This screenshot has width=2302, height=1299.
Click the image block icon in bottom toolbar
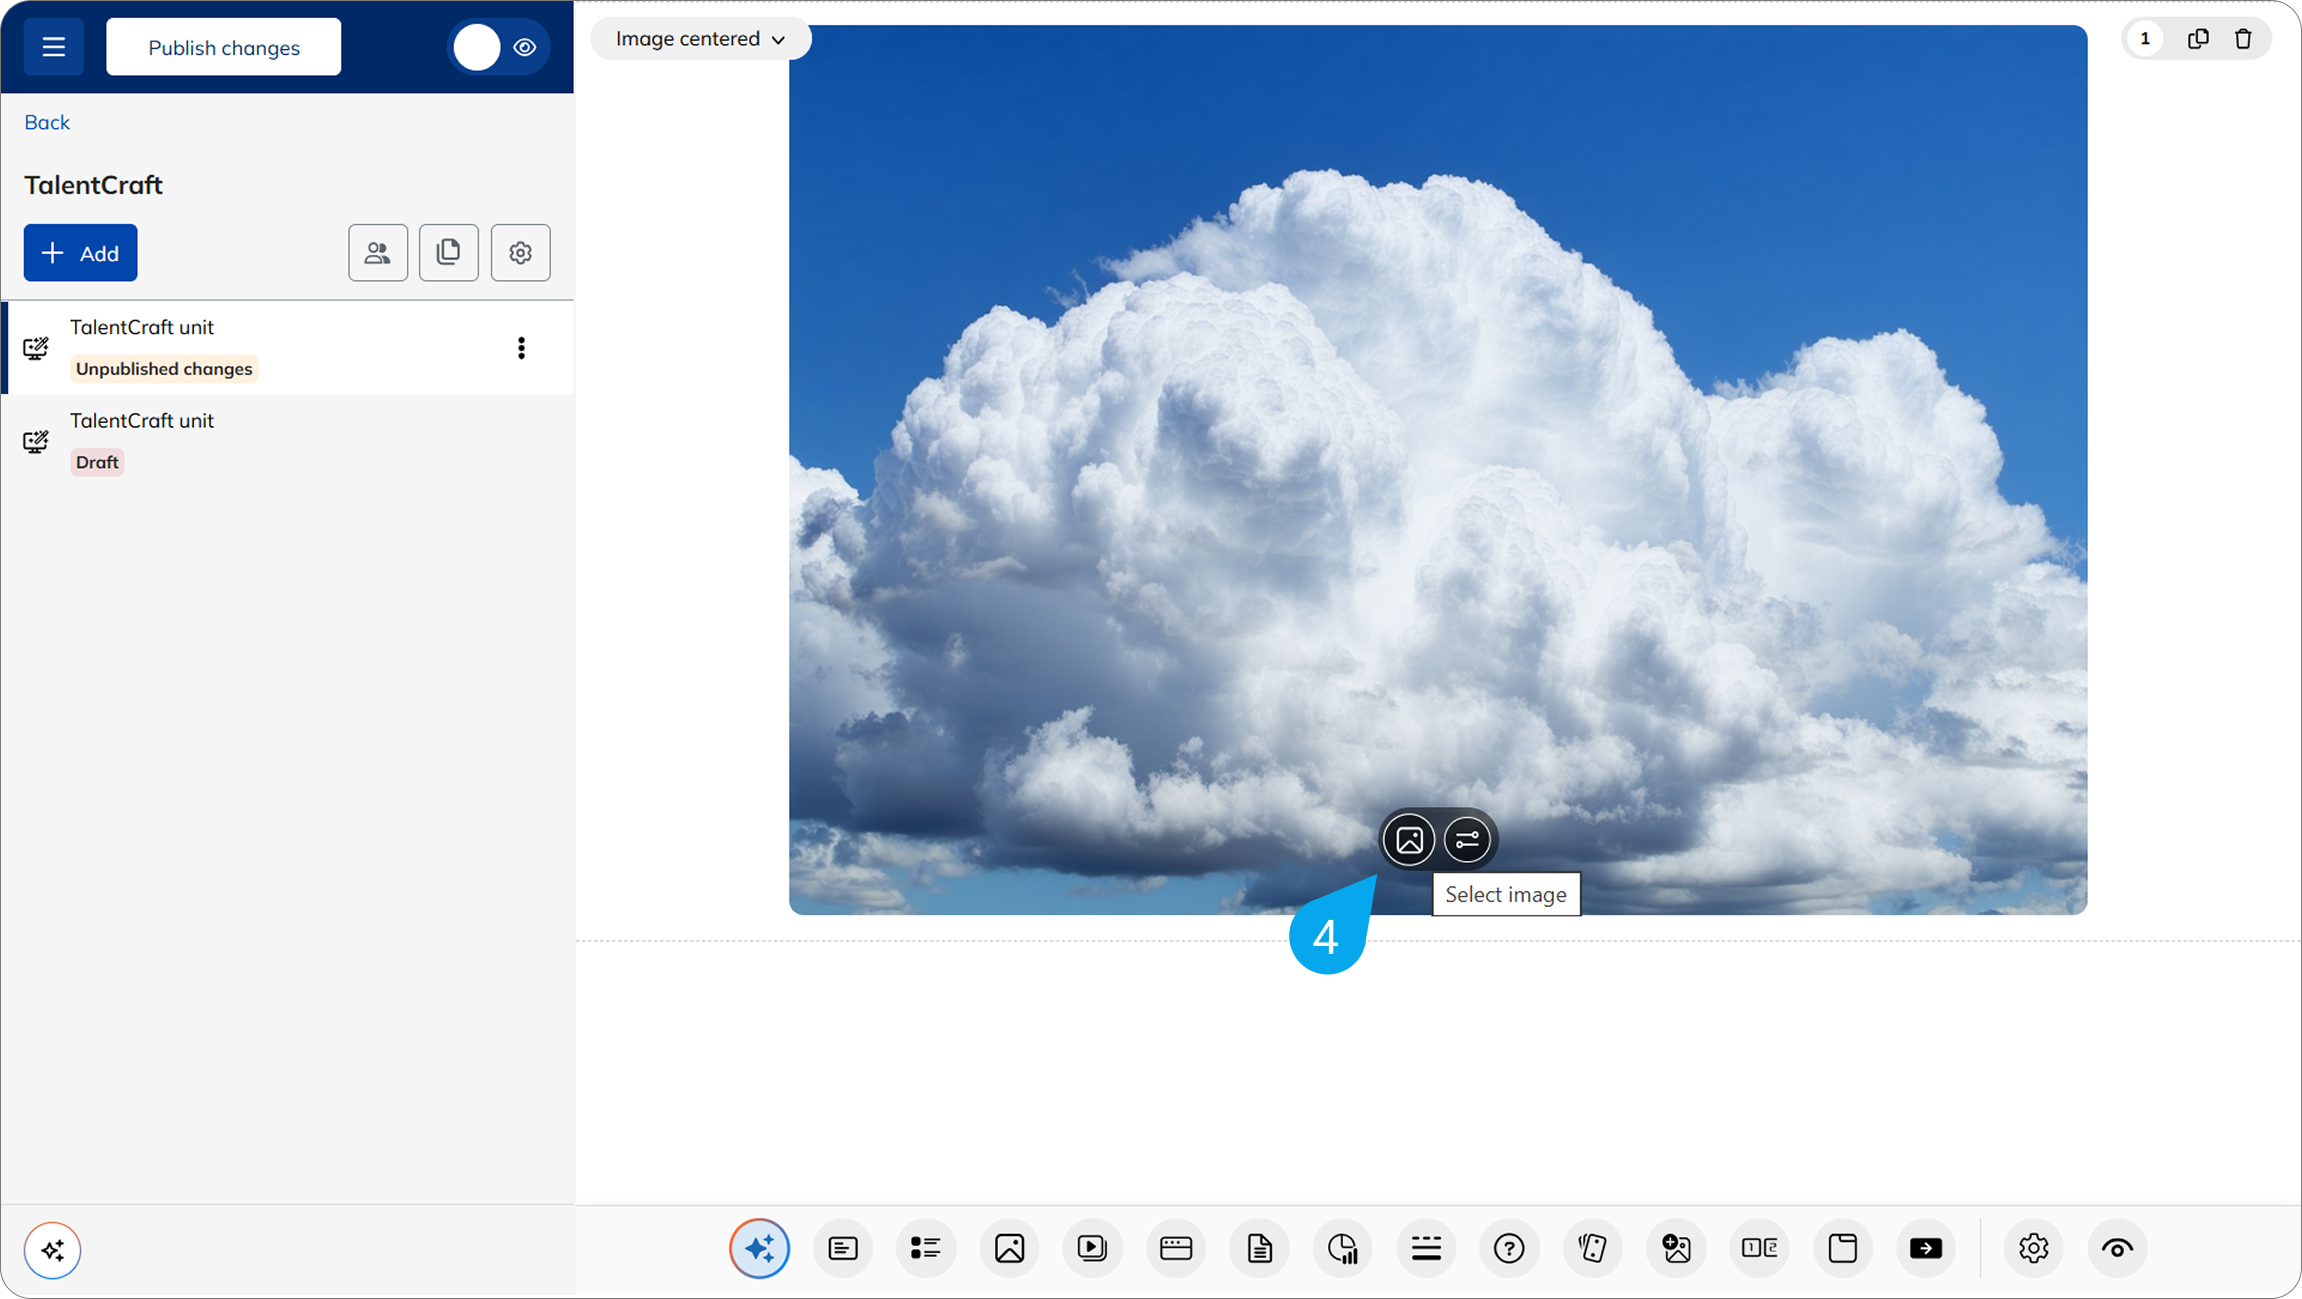pos(1009,1248)
